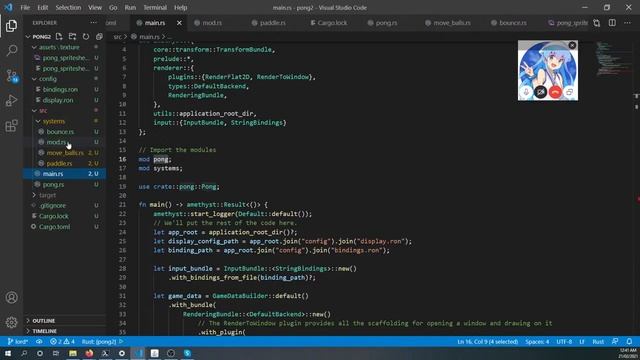Open notifications bell in status bar
This screenshot has height=360, width=640.
click(629, 342)
